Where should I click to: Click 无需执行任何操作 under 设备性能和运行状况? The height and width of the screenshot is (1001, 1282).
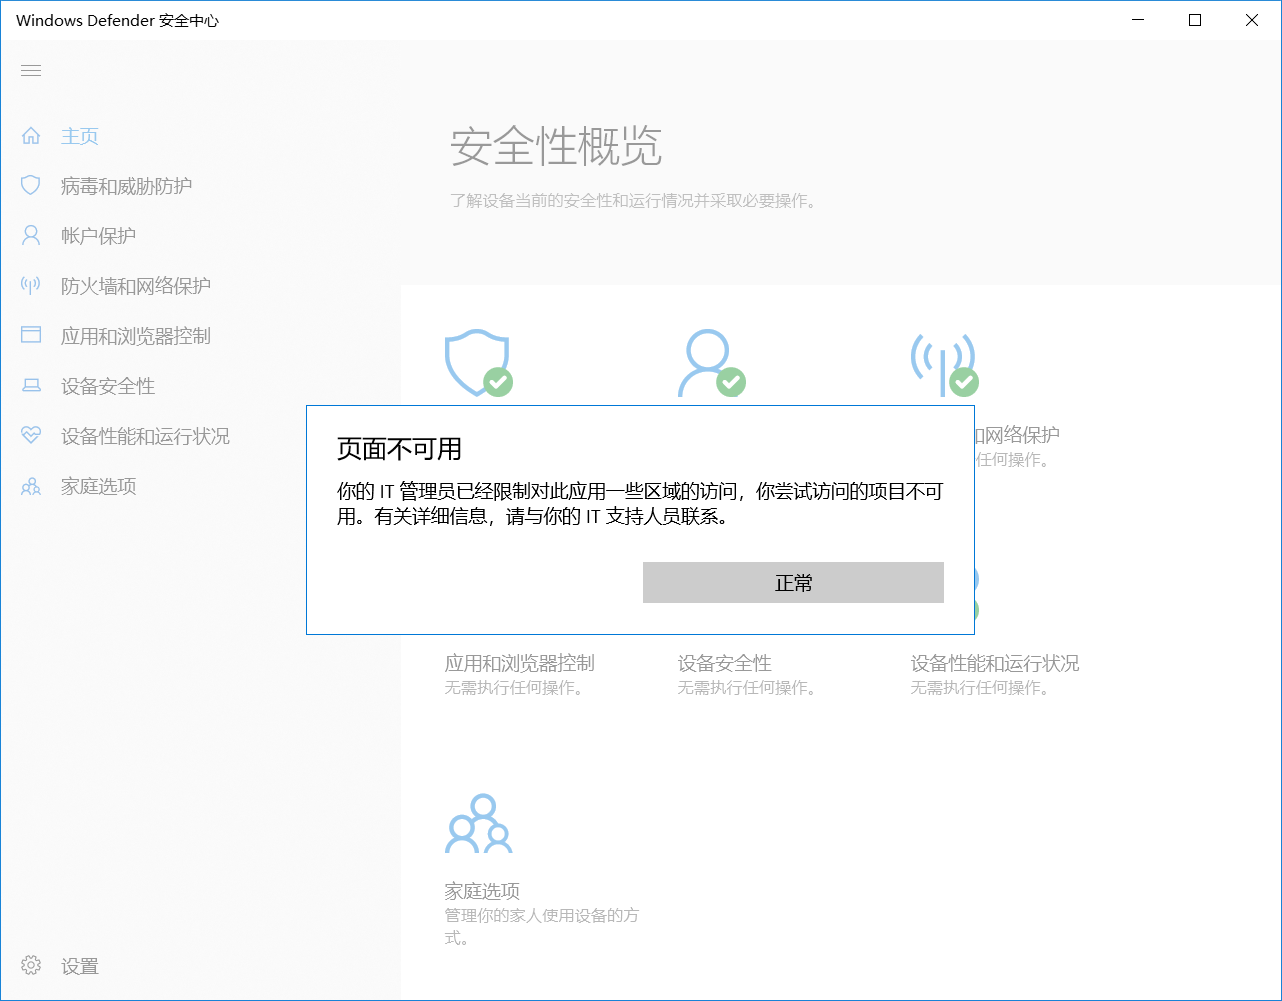(979, 688)
